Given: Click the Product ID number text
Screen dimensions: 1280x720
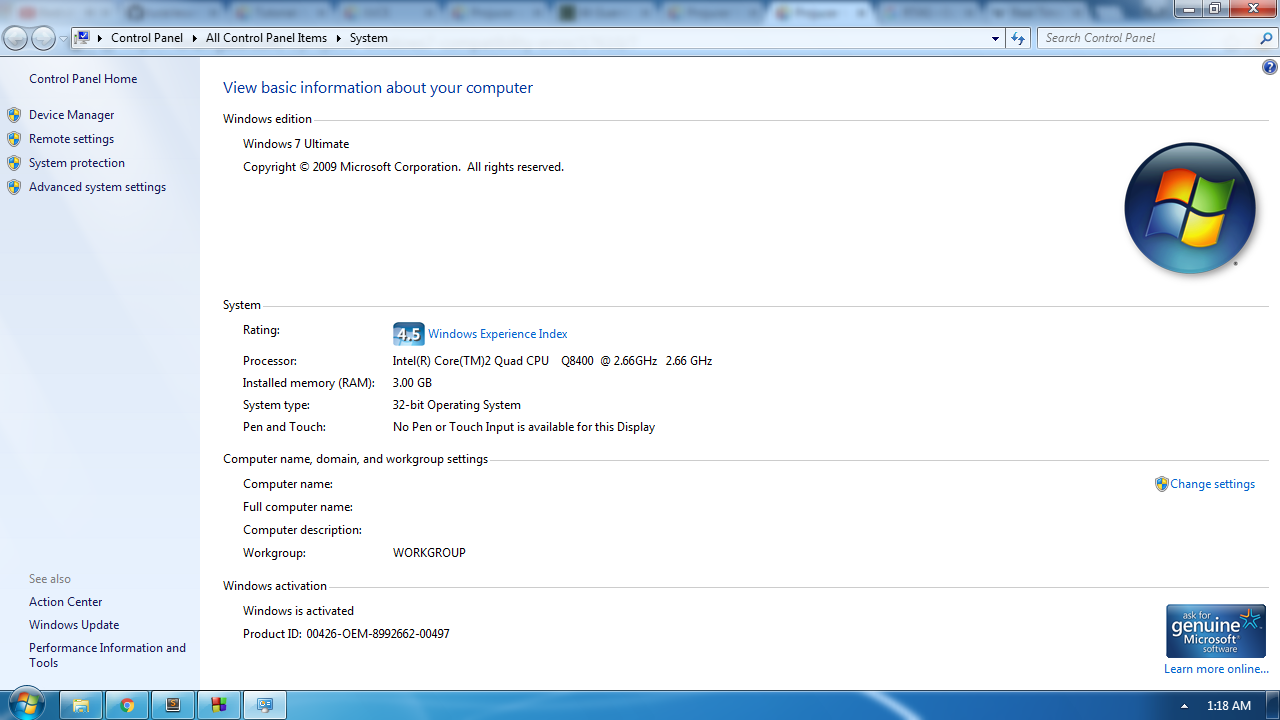Looking at the screenshot, I should point(378,634).
